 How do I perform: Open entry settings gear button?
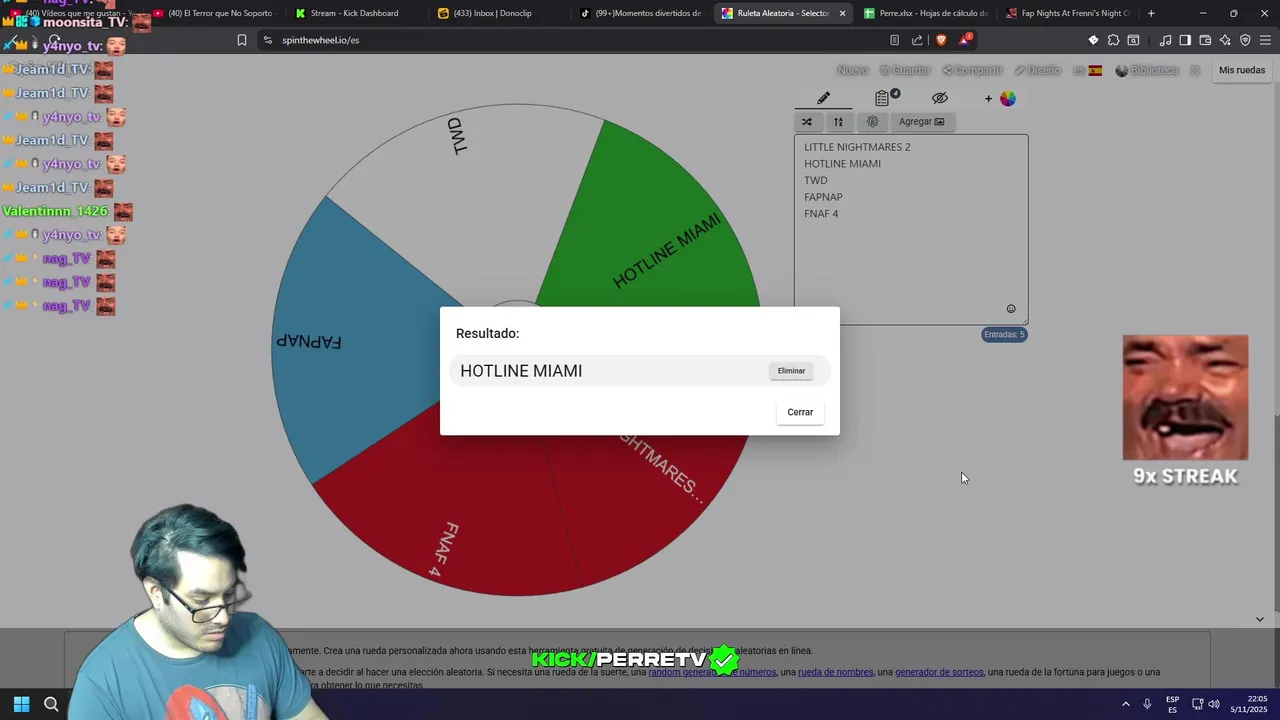pos(872,122)
